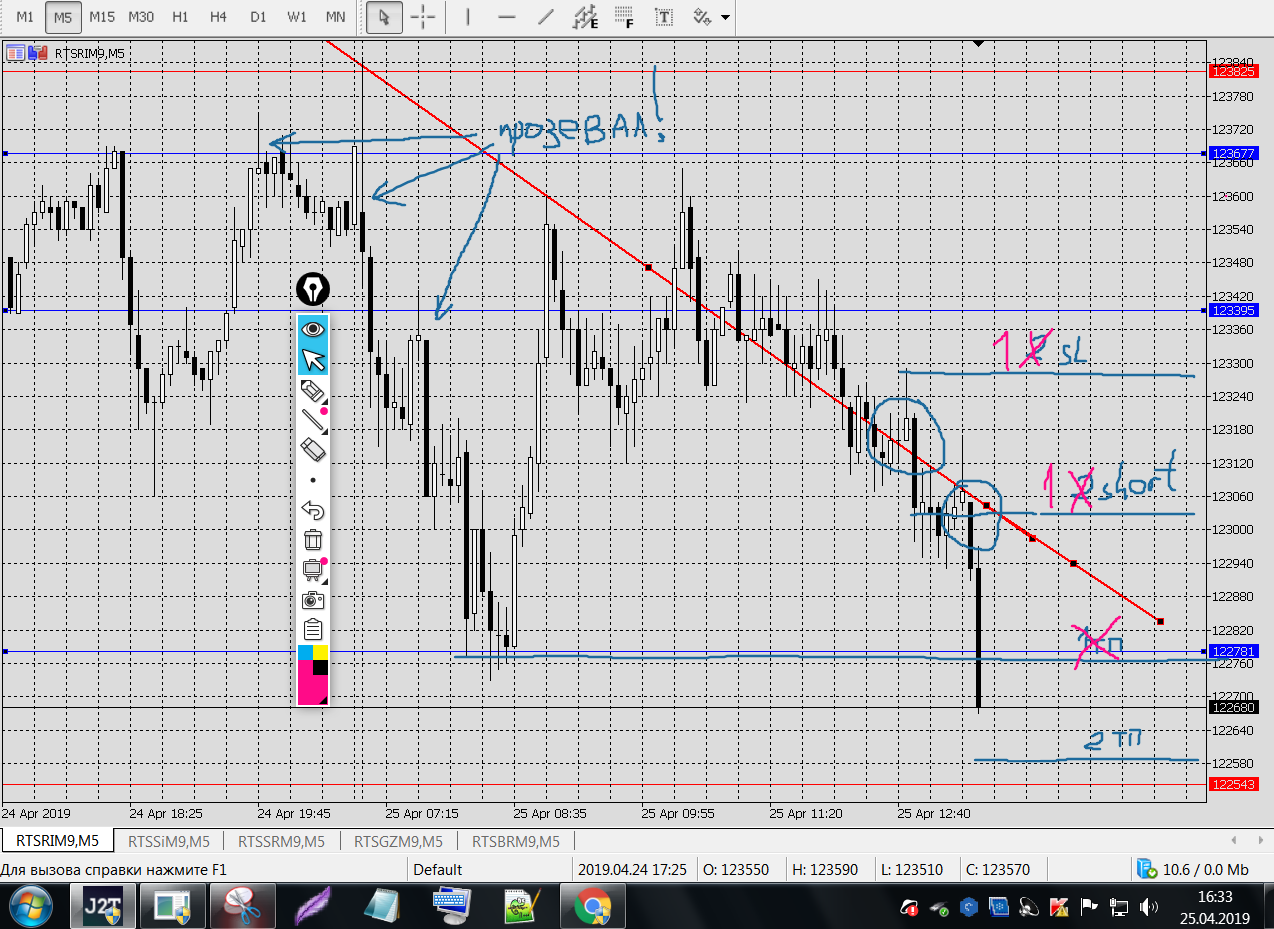The height and width of the screenshot is (929, 1274).
Task: Select the cursor pointer tool in the top toolbar
Action: click(385, 17)
